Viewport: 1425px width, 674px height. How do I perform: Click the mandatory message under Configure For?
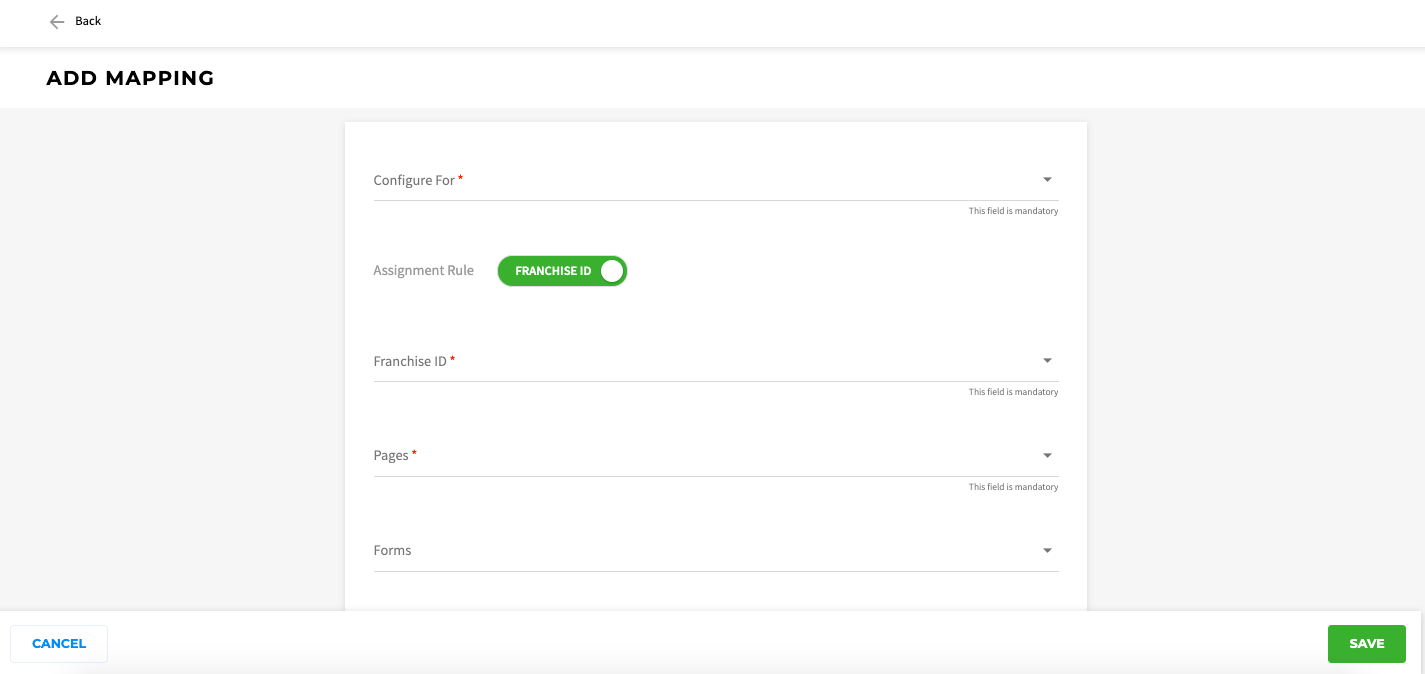(x=1013, y=212)
